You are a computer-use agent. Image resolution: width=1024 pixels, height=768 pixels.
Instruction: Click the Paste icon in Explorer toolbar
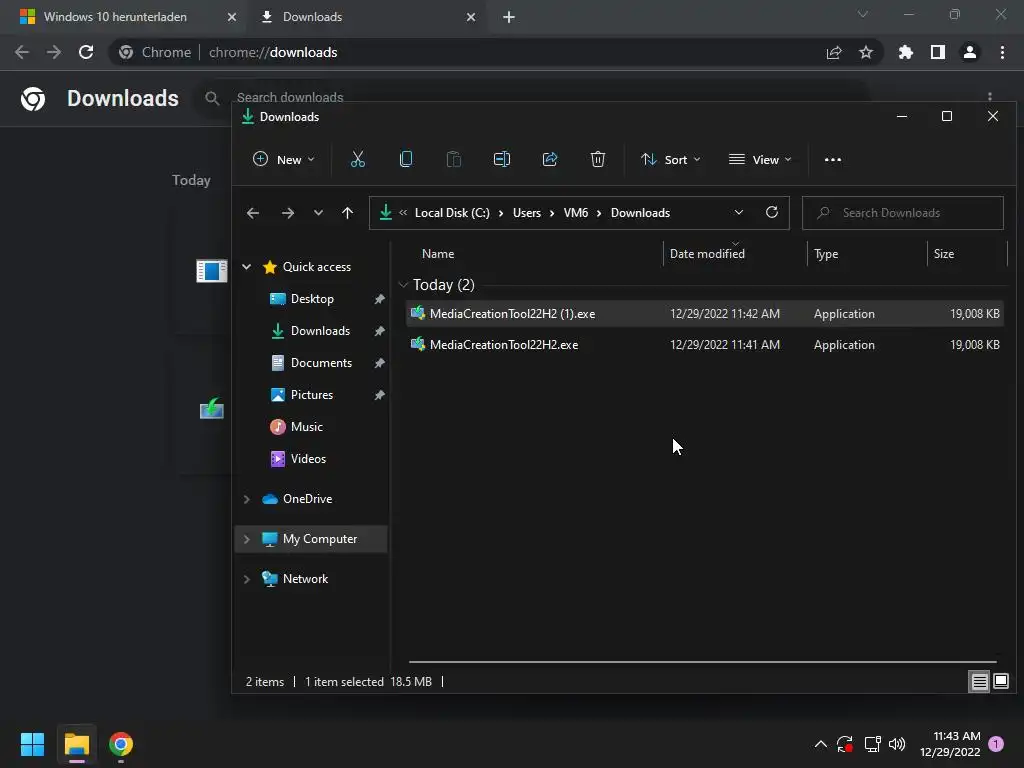tap(453, 159)
